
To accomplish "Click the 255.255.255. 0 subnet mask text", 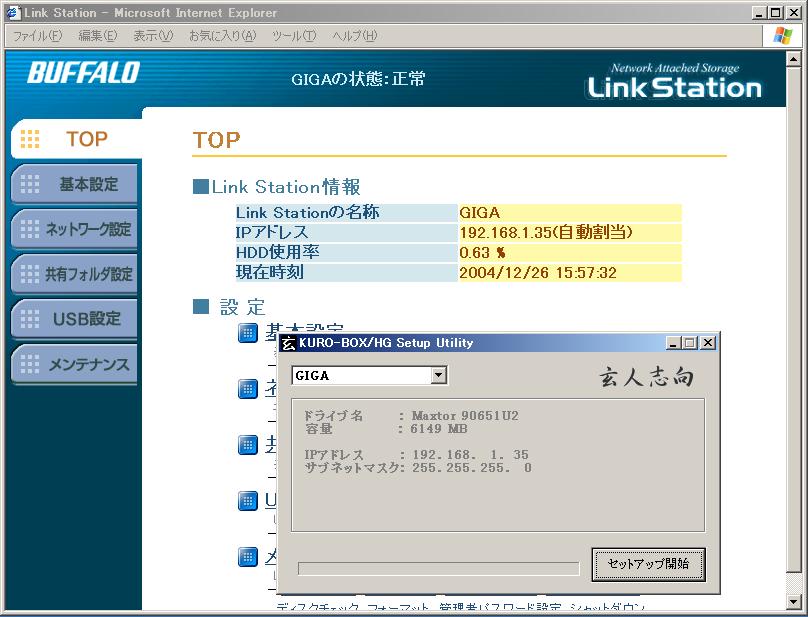I will tap(472, 468).
